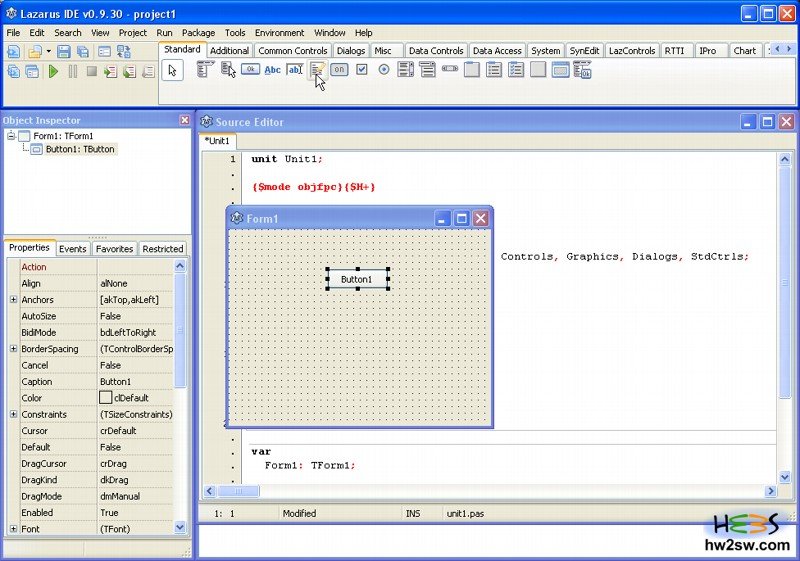This screenshot has width=800, height=561.
Task: Click Button1 on the Form1 designer
Action: click(357, 279)
